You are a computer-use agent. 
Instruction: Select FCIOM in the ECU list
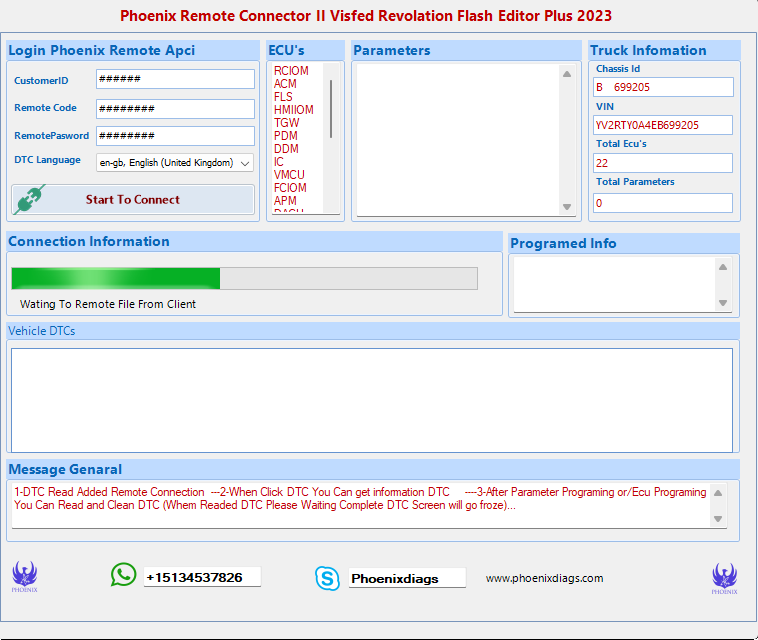(290, 188)
